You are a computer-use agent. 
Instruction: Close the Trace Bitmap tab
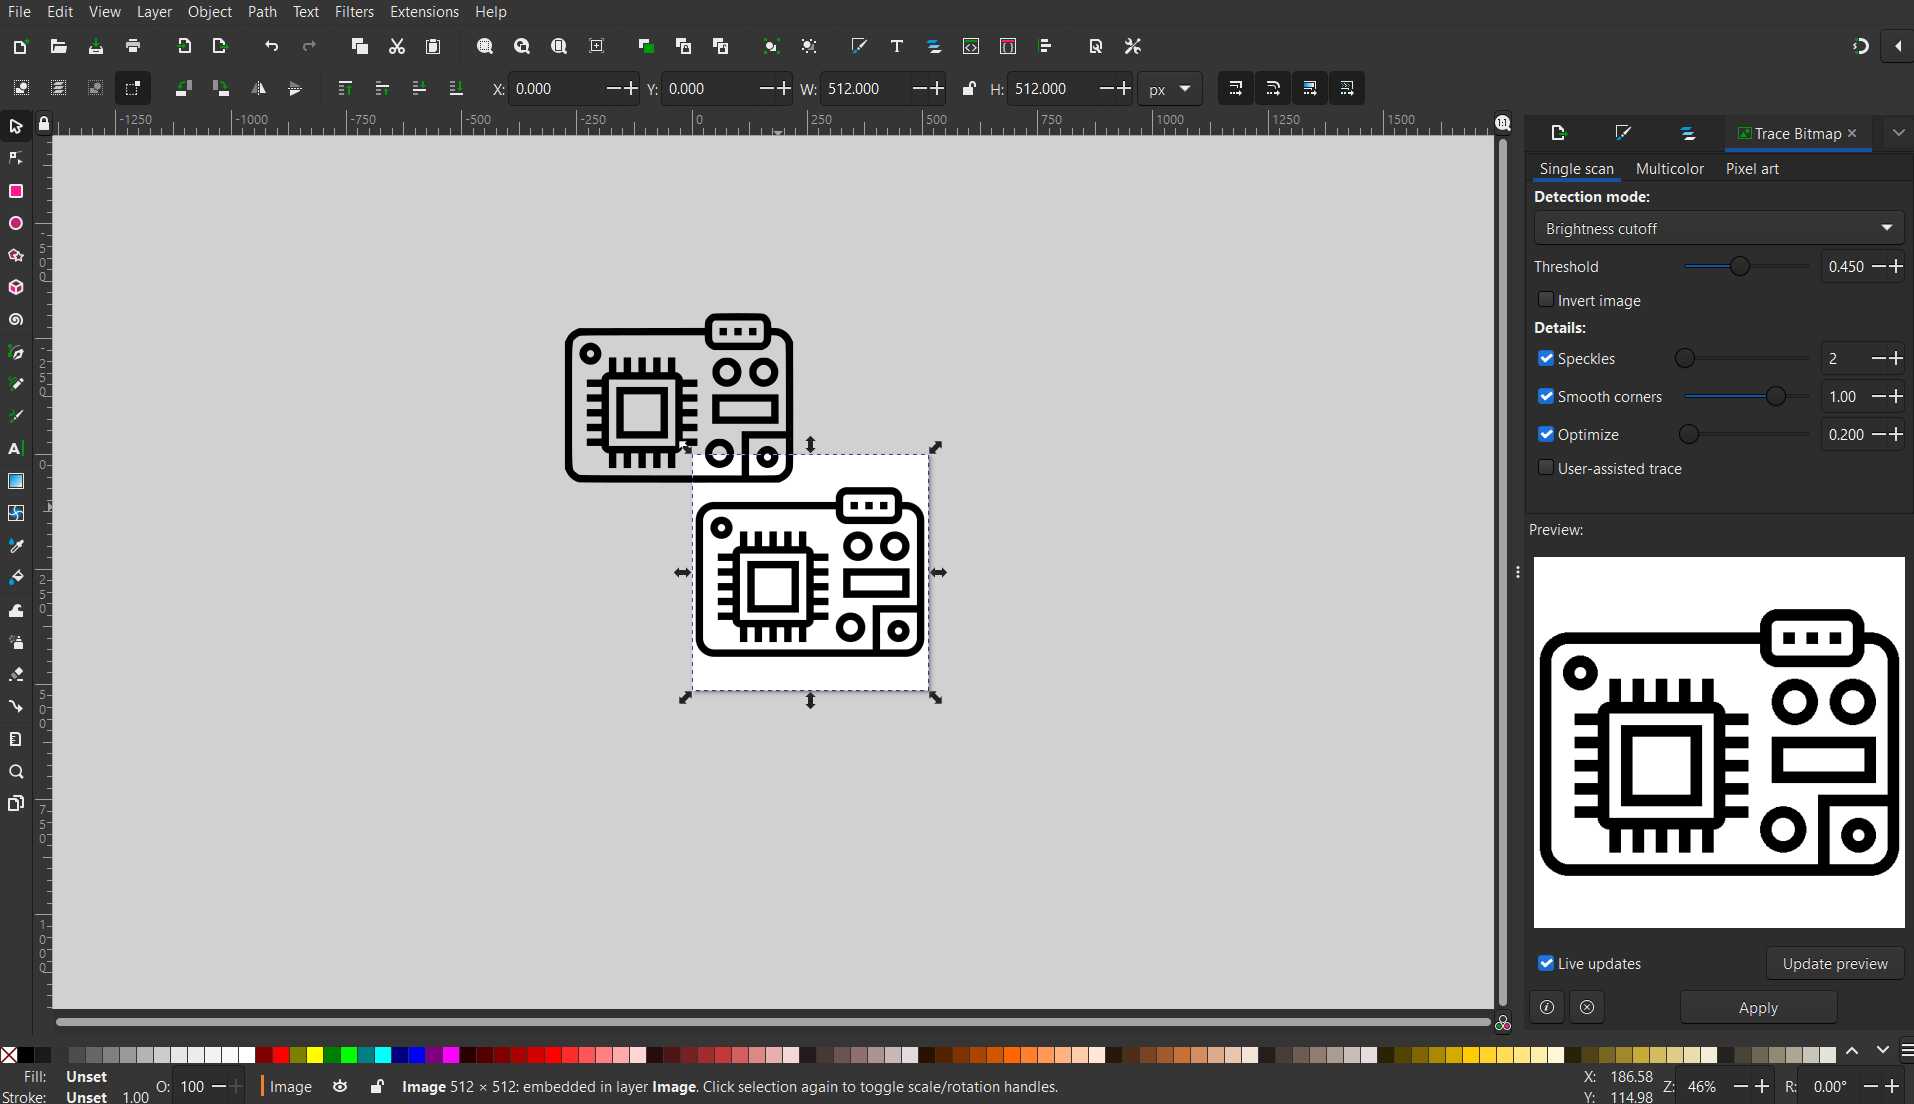1852,133
